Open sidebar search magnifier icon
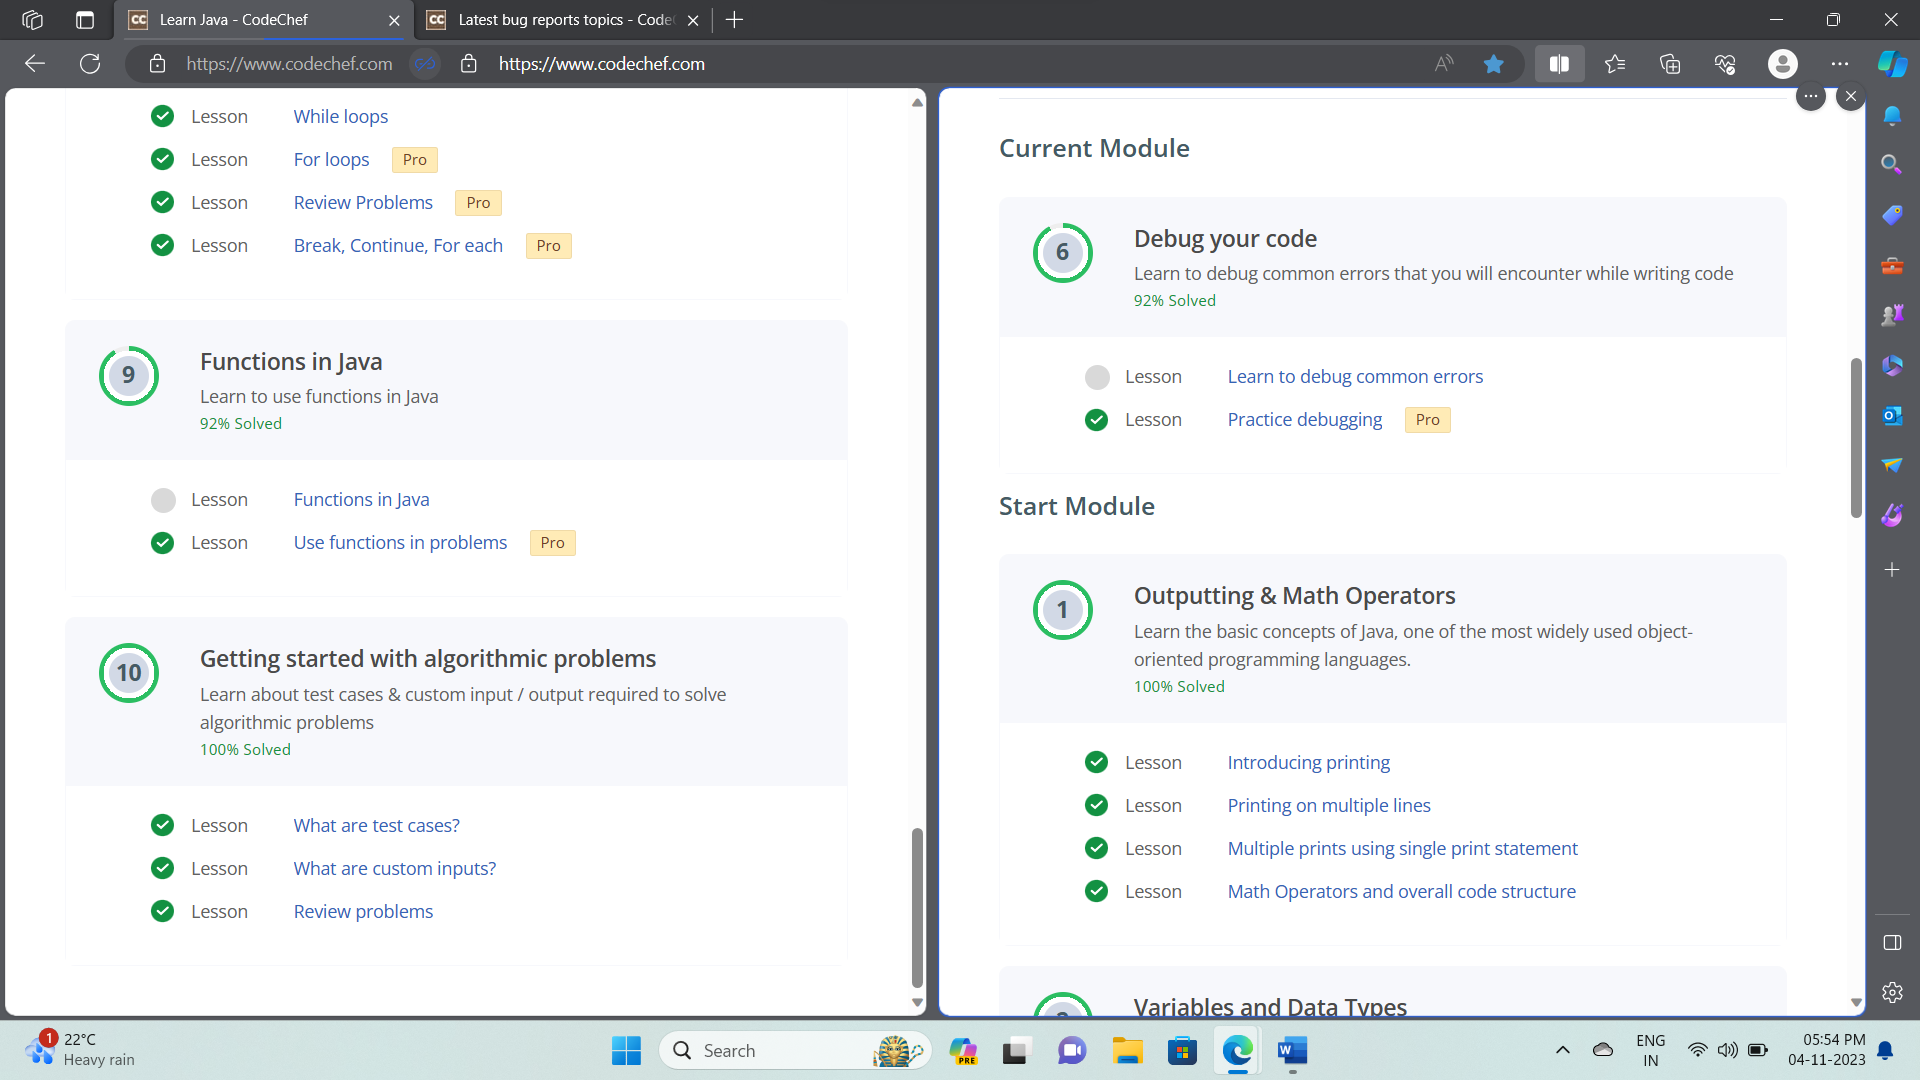 [x=1891, y=164]
